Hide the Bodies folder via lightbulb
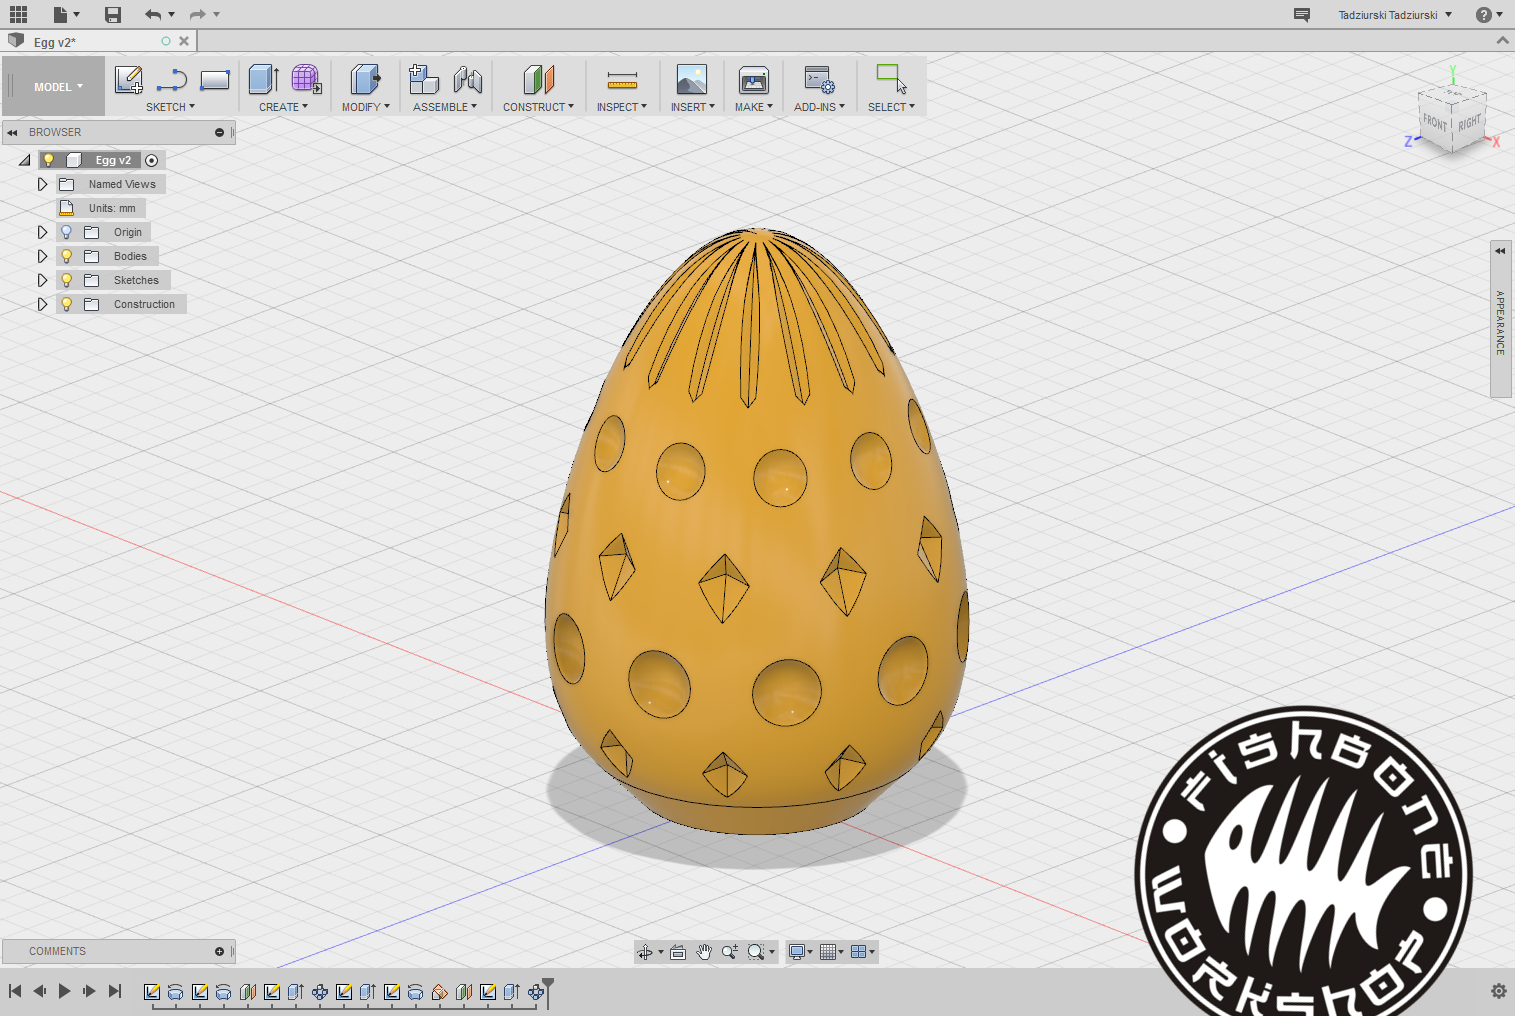This screenshot has width=1515, height=1016. click(x=67, y=256)
